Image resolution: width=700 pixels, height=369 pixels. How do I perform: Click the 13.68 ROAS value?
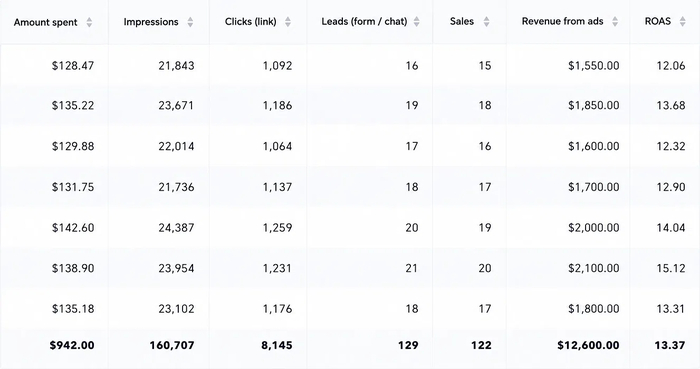click(671, 106)
